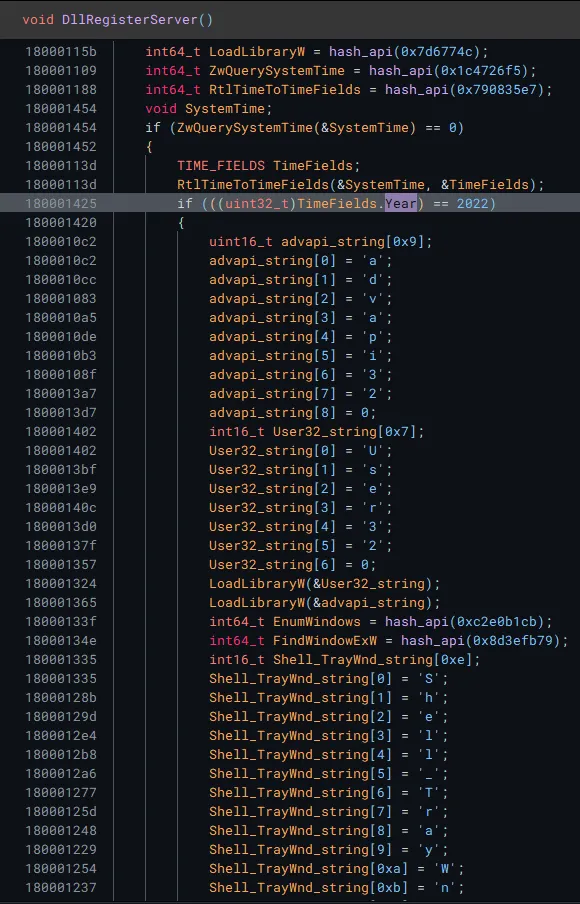This screenshot has height=904, width=580.
Task: Click the 'void' return type in the header
Action: (x=38, y=20)
